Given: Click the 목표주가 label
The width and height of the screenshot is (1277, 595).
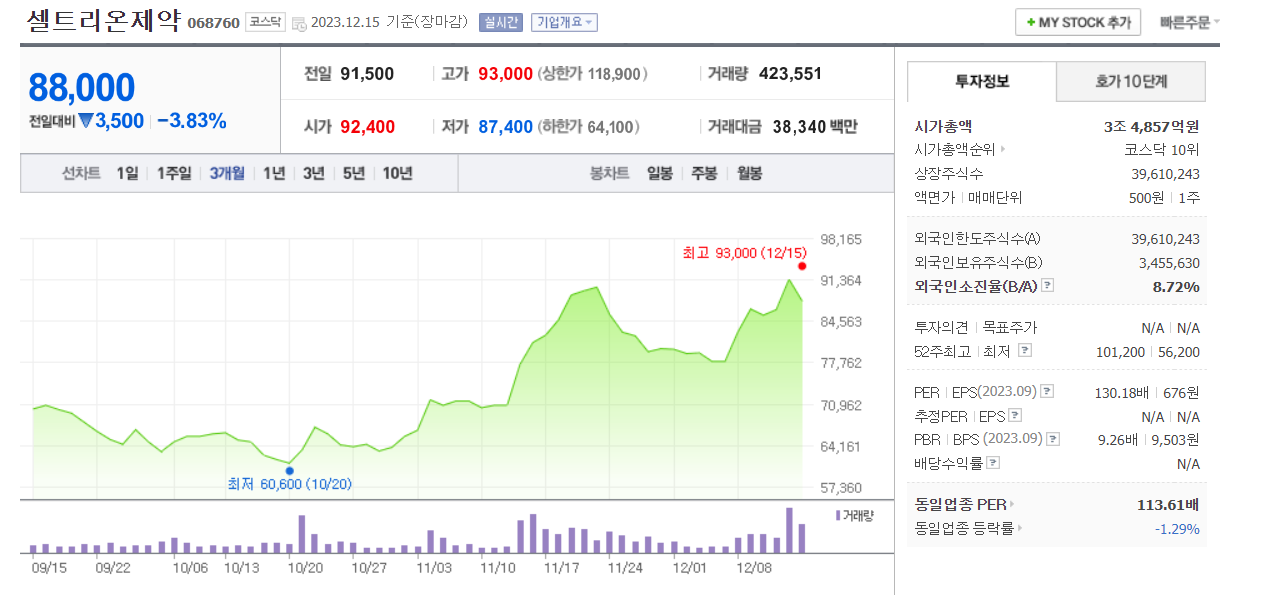Looking at the screenshot, I should coord(1010,327).
